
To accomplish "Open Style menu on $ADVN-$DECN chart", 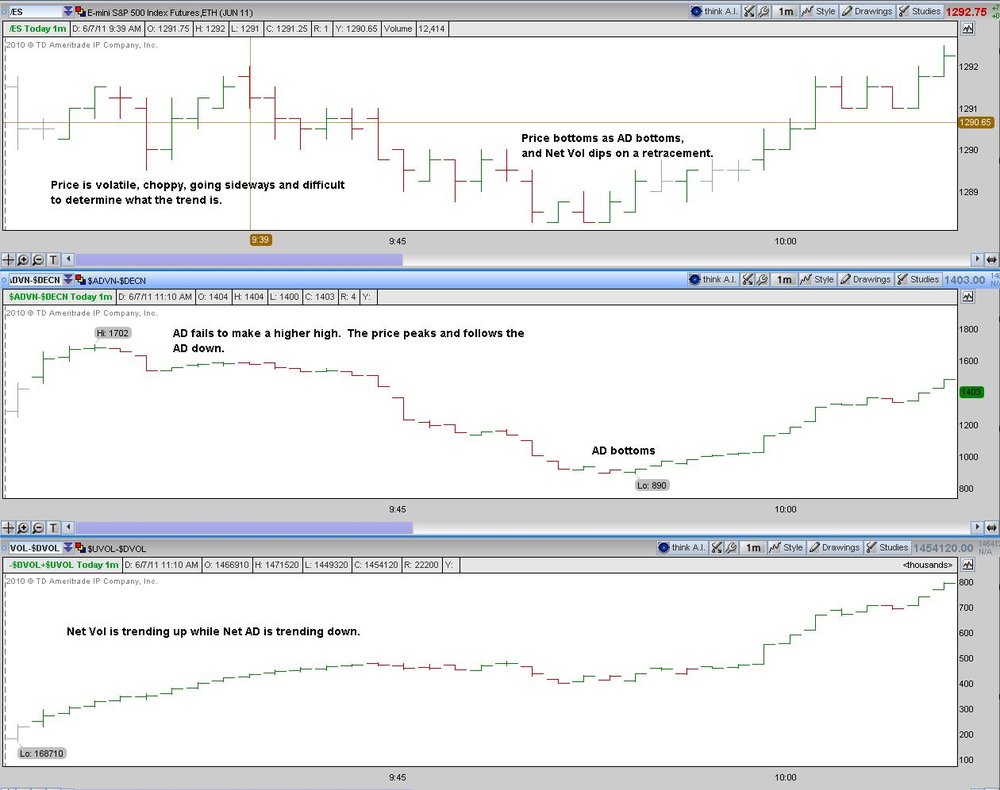I will click(818, 279).
